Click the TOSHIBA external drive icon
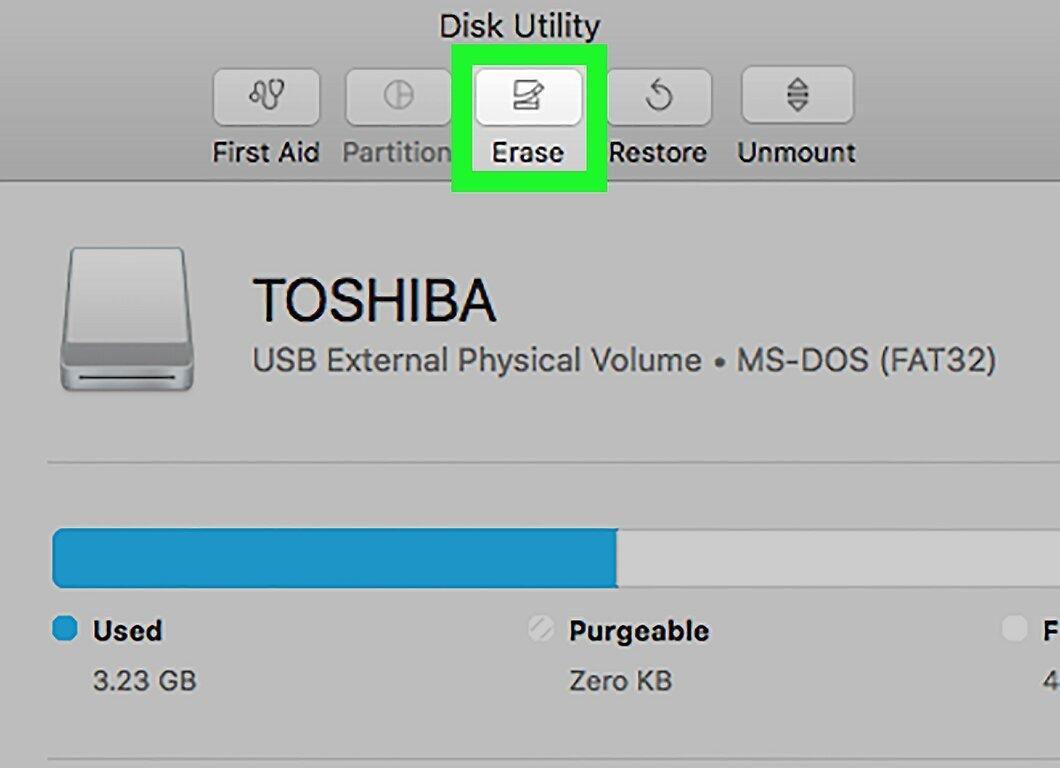Image resolution: width=1060 pixels, height=768 pixels. pyautogui.click(x=127, y=319)
